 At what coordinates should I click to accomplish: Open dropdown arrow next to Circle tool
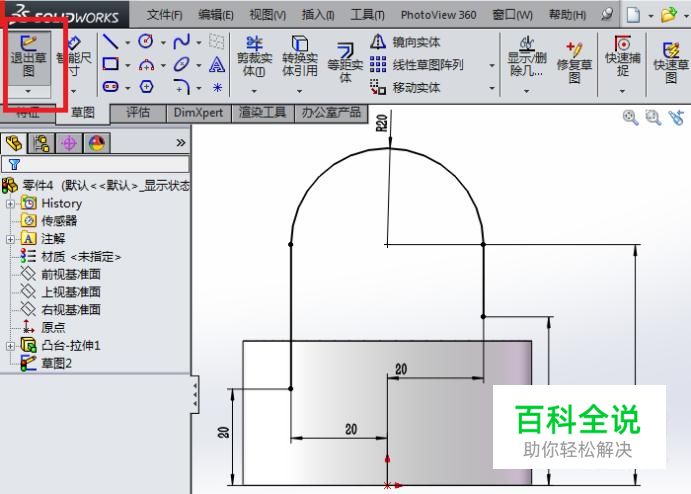pos(163,43)
